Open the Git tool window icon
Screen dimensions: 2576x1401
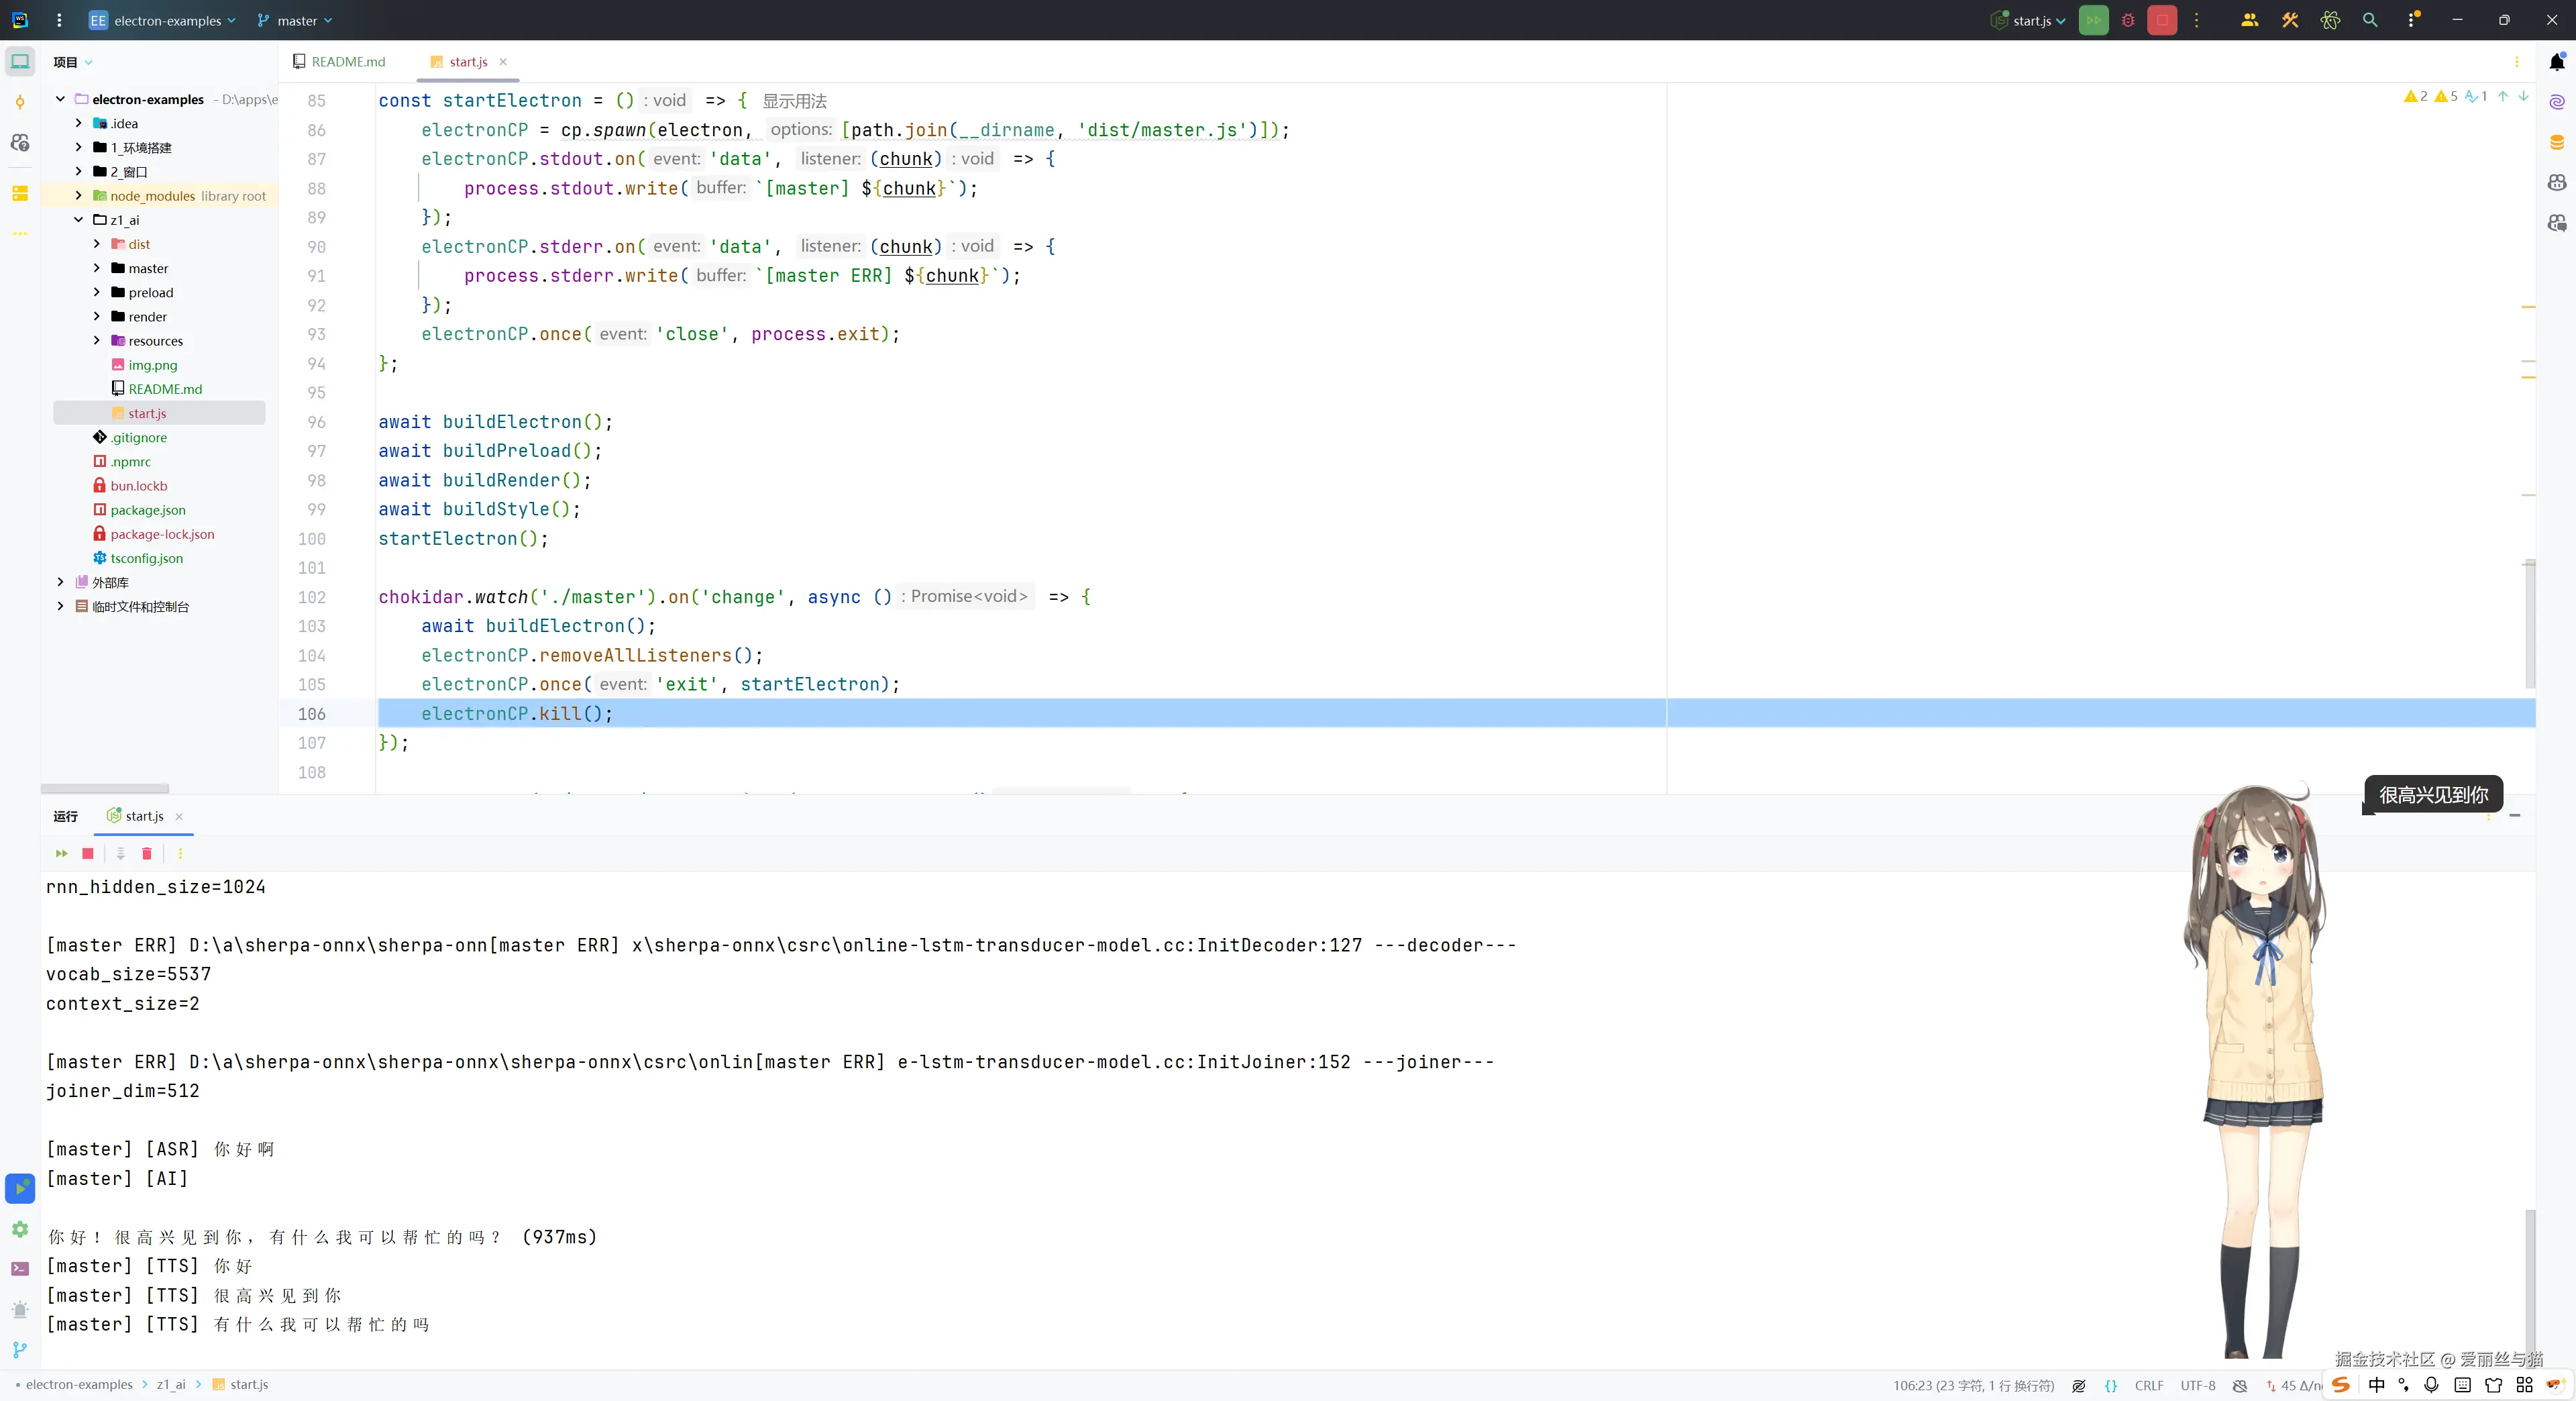tap(20, 1350)
